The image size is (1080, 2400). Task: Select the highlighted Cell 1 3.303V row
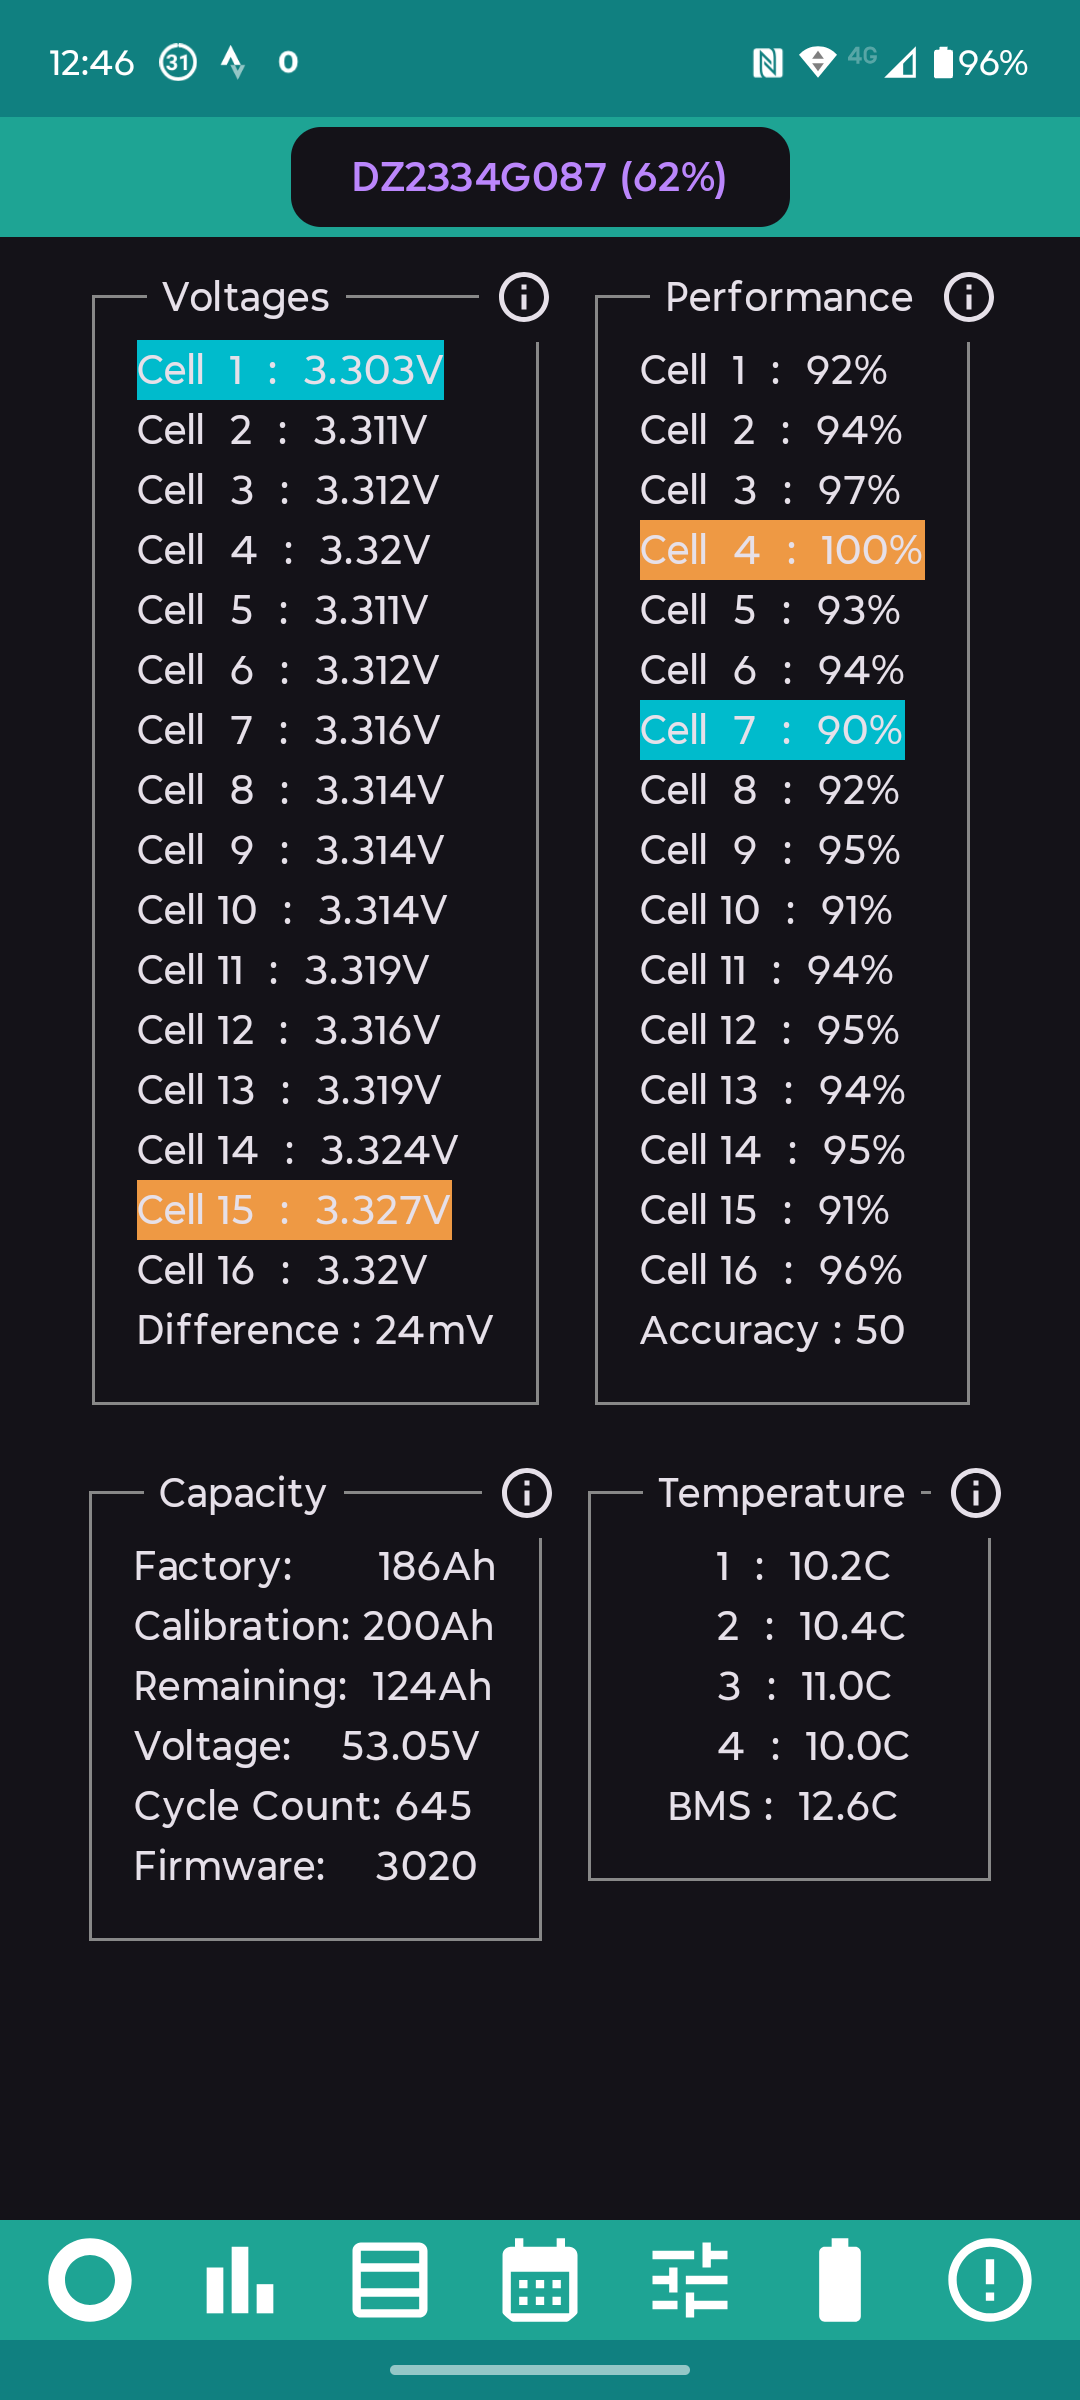tap(290, 370)
